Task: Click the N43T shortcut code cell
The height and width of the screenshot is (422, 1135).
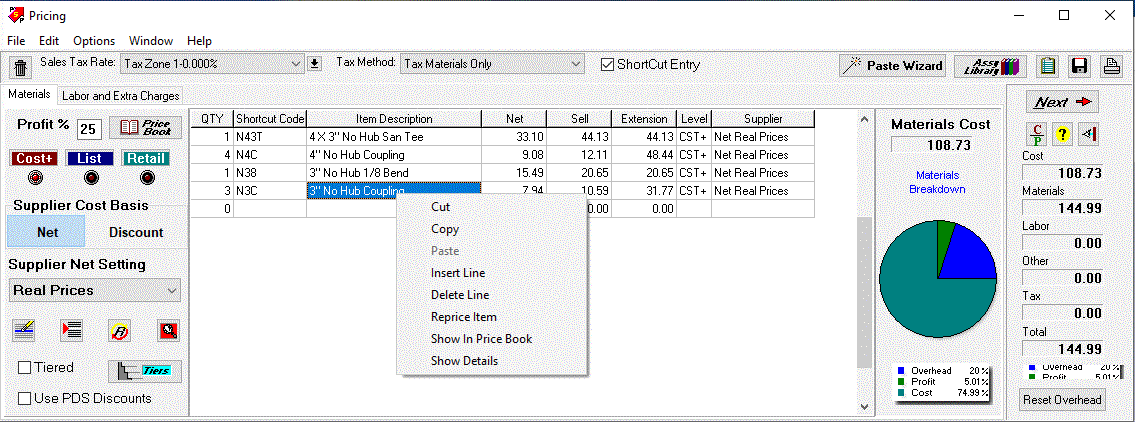Action: (270, 137)
